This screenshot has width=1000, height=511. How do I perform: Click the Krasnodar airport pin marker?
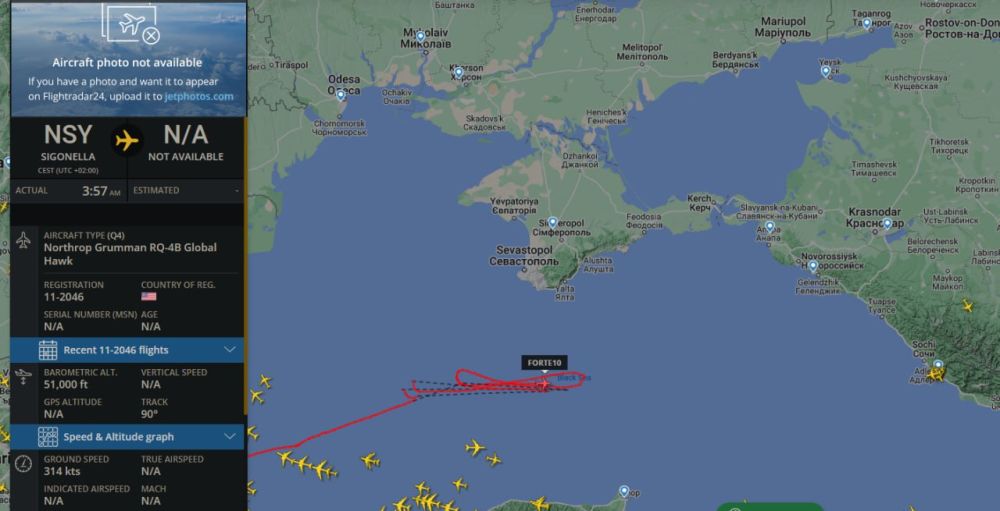click(x=886, y=223)
